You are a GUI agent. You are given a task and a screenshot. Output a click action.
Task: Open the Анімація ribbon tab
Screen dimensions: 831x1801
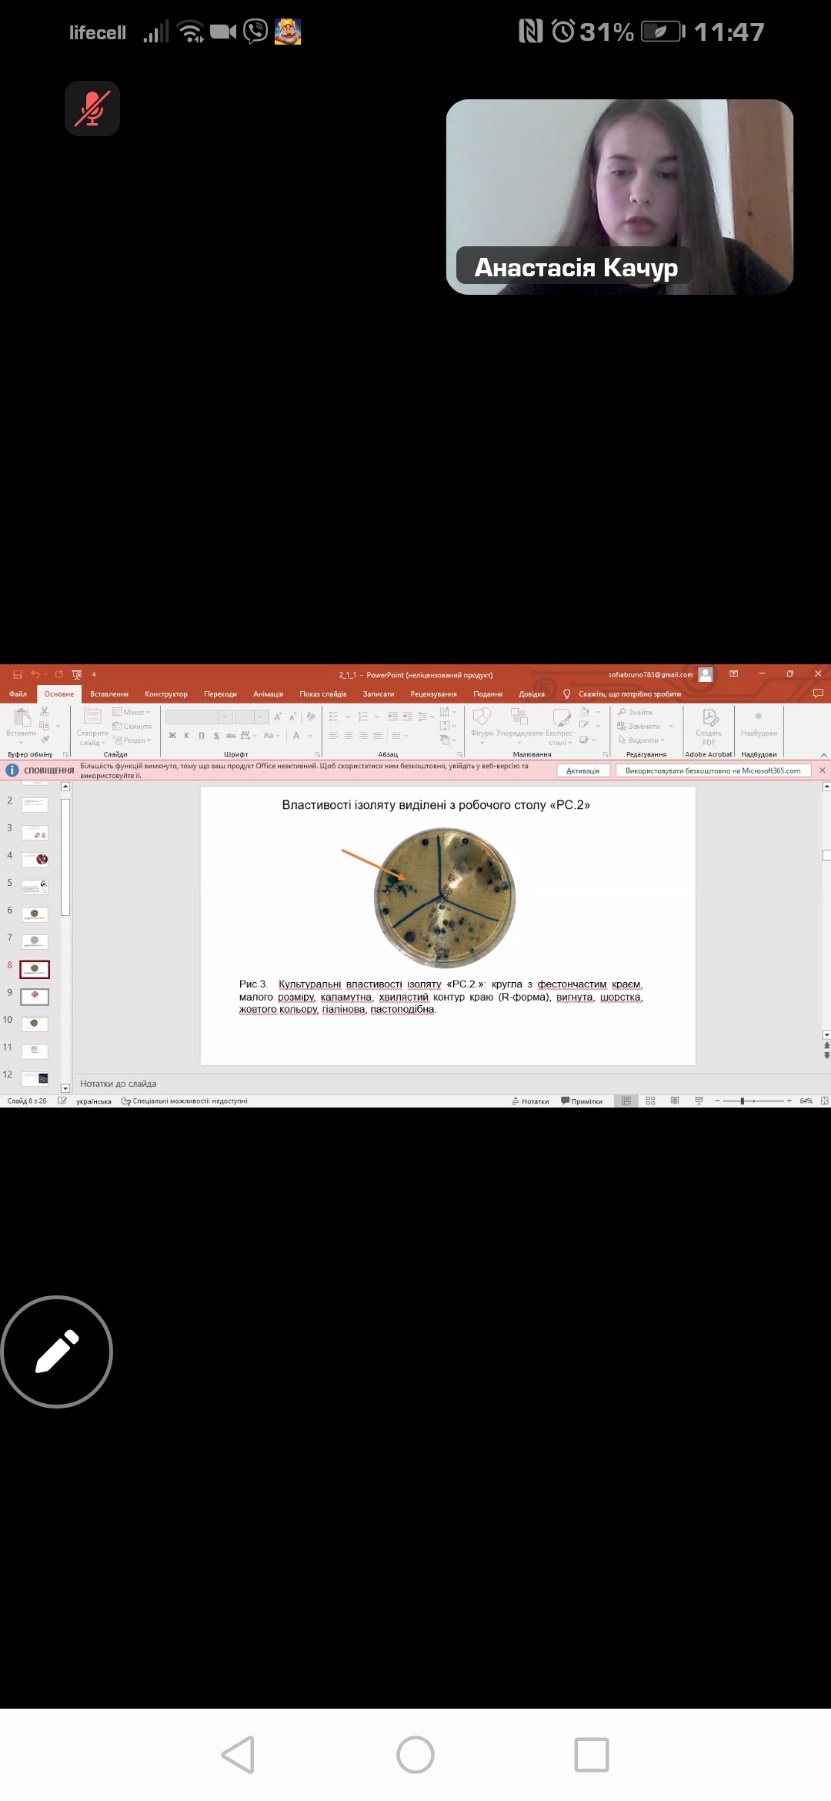coord(268,694)
